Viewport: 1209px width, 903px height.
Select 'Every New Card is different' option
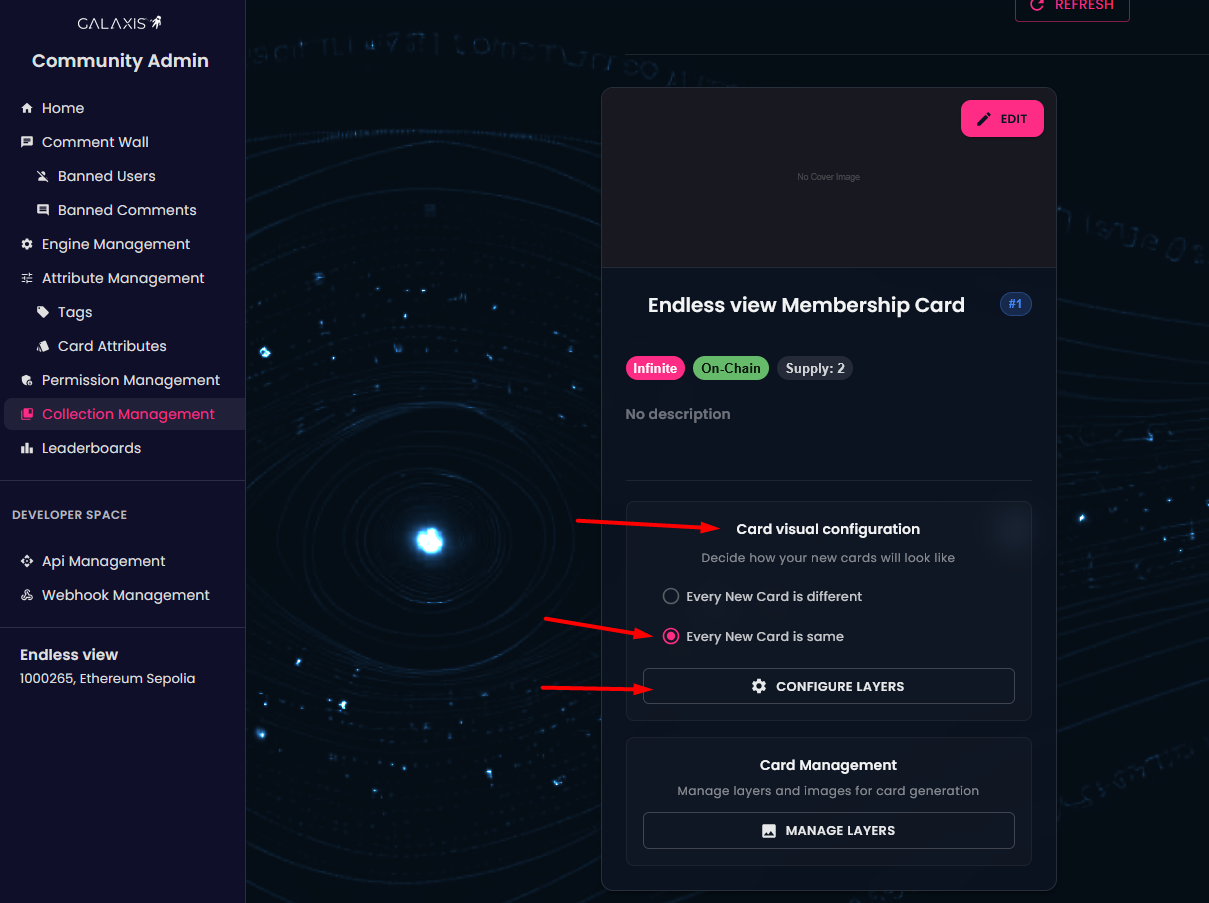(671, 596)
